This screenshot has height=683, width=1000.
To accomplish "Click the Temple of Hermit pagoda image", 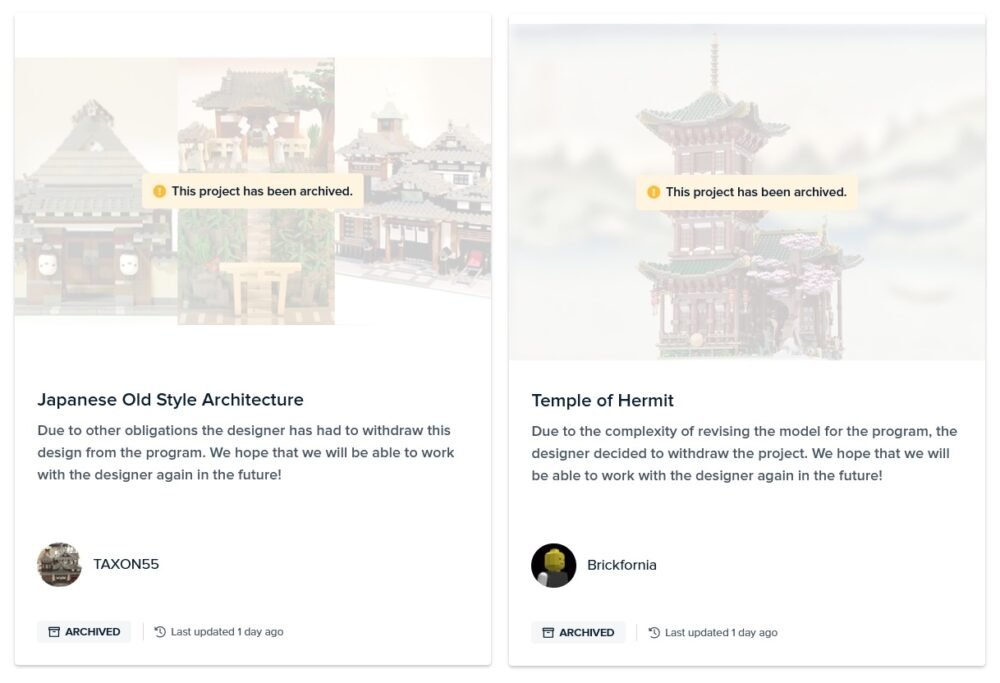I will [747, 193].
